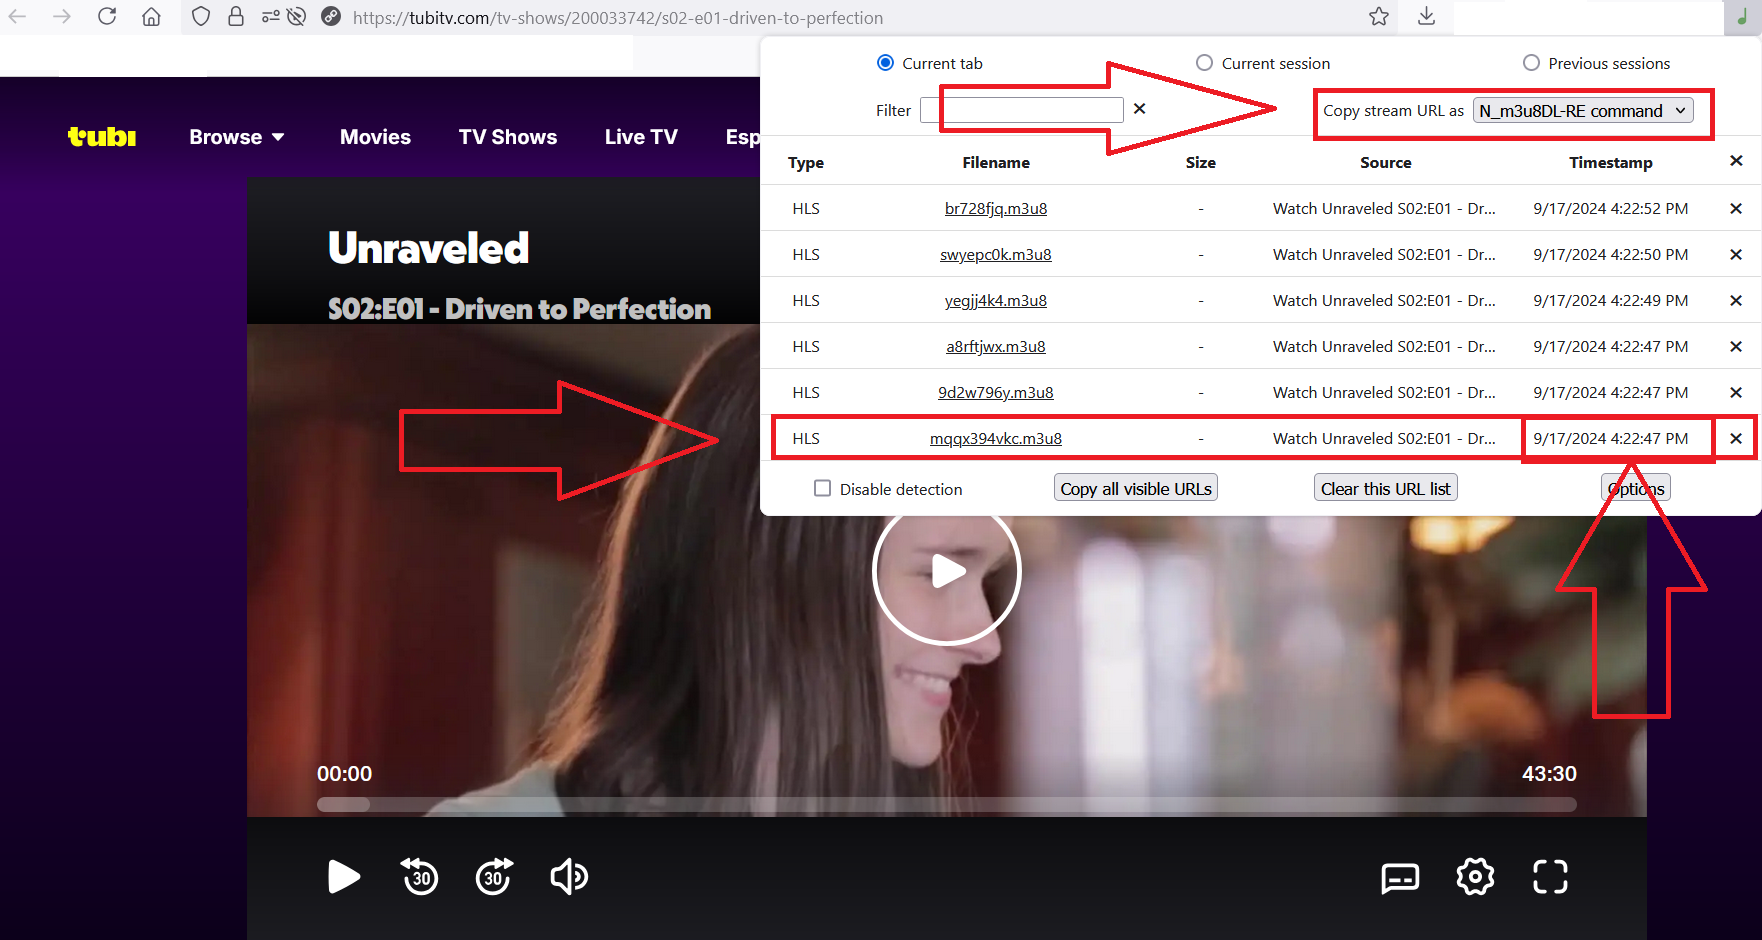Sort by the Timestamp column header

tap(1611, 162)
